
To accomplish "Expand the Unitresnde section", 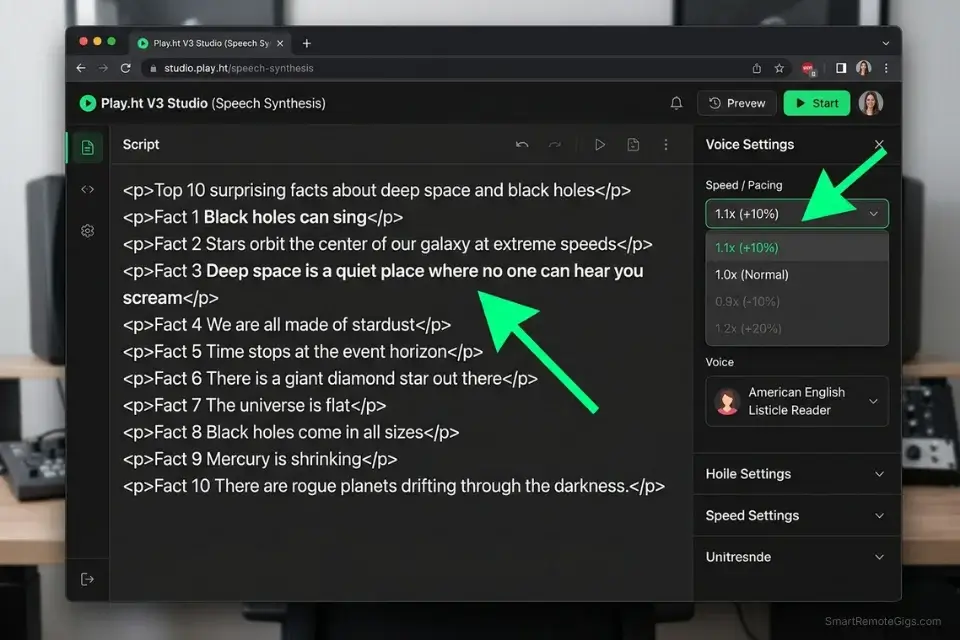I will 797,557.
